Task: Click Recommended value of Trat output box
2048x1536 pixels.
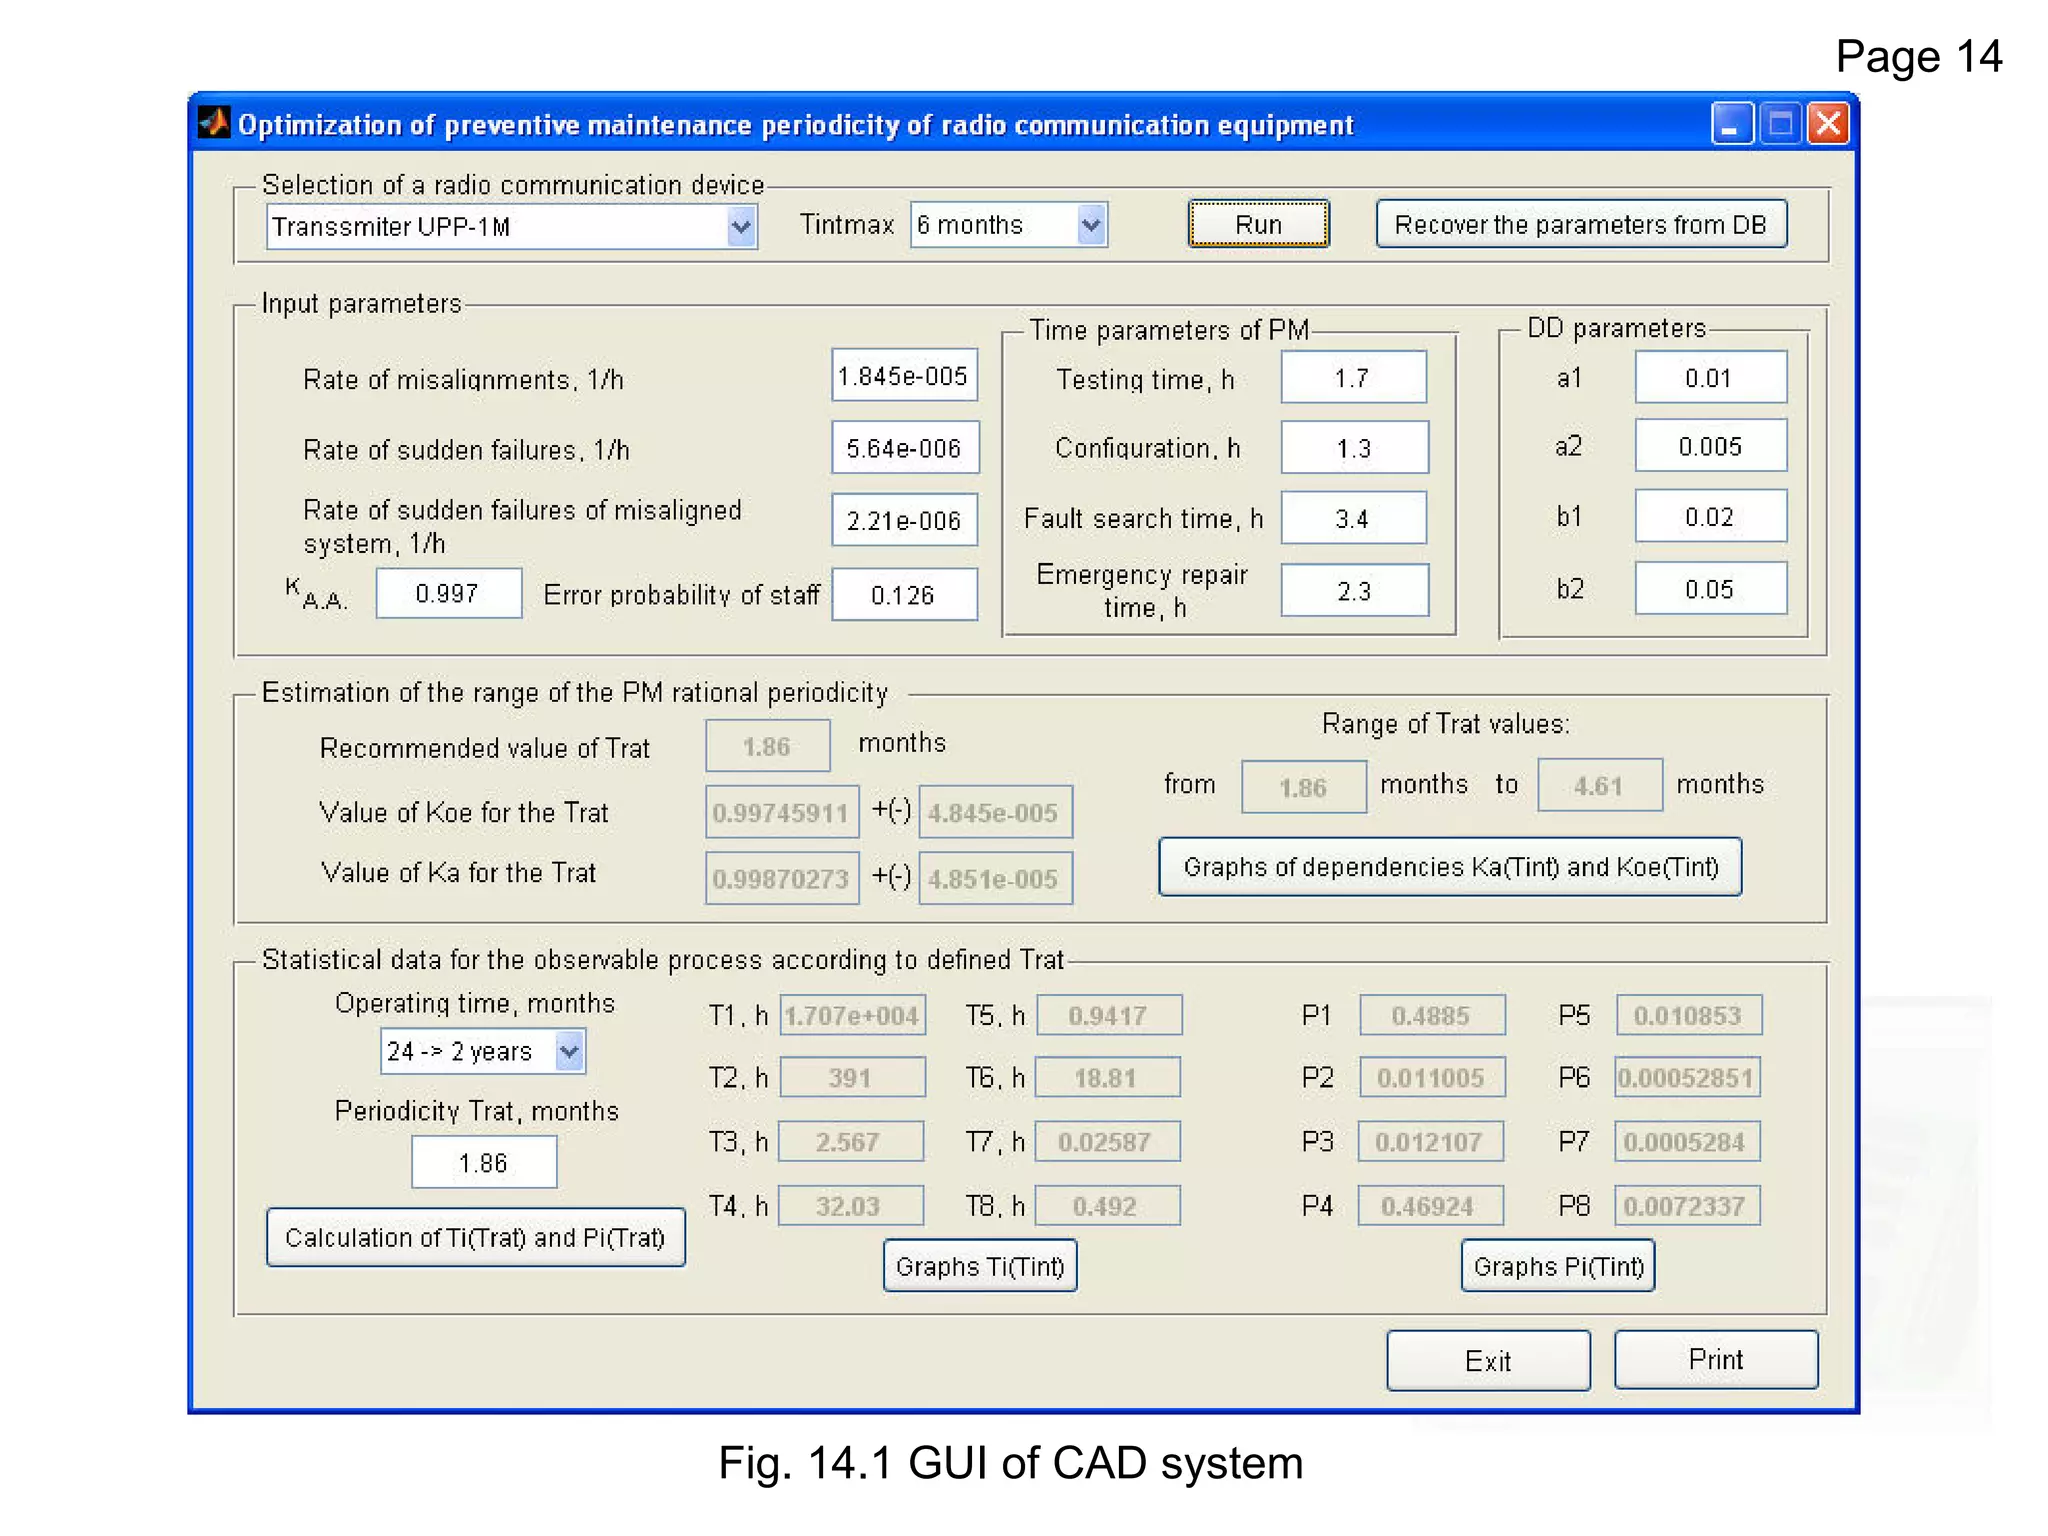Action: [767, 746]
